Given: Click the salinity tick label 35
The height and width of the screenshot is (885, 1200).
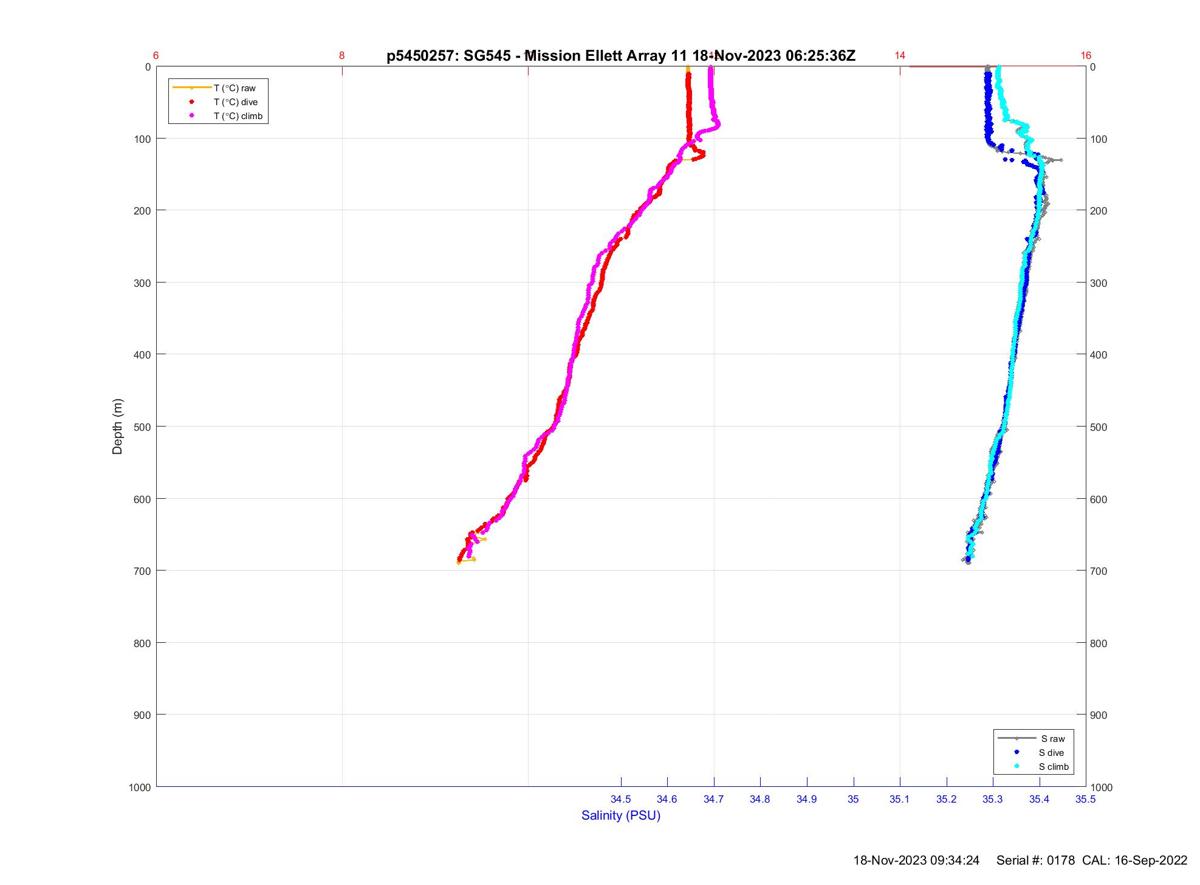Looking at the screenshot, I should point(853,799).
